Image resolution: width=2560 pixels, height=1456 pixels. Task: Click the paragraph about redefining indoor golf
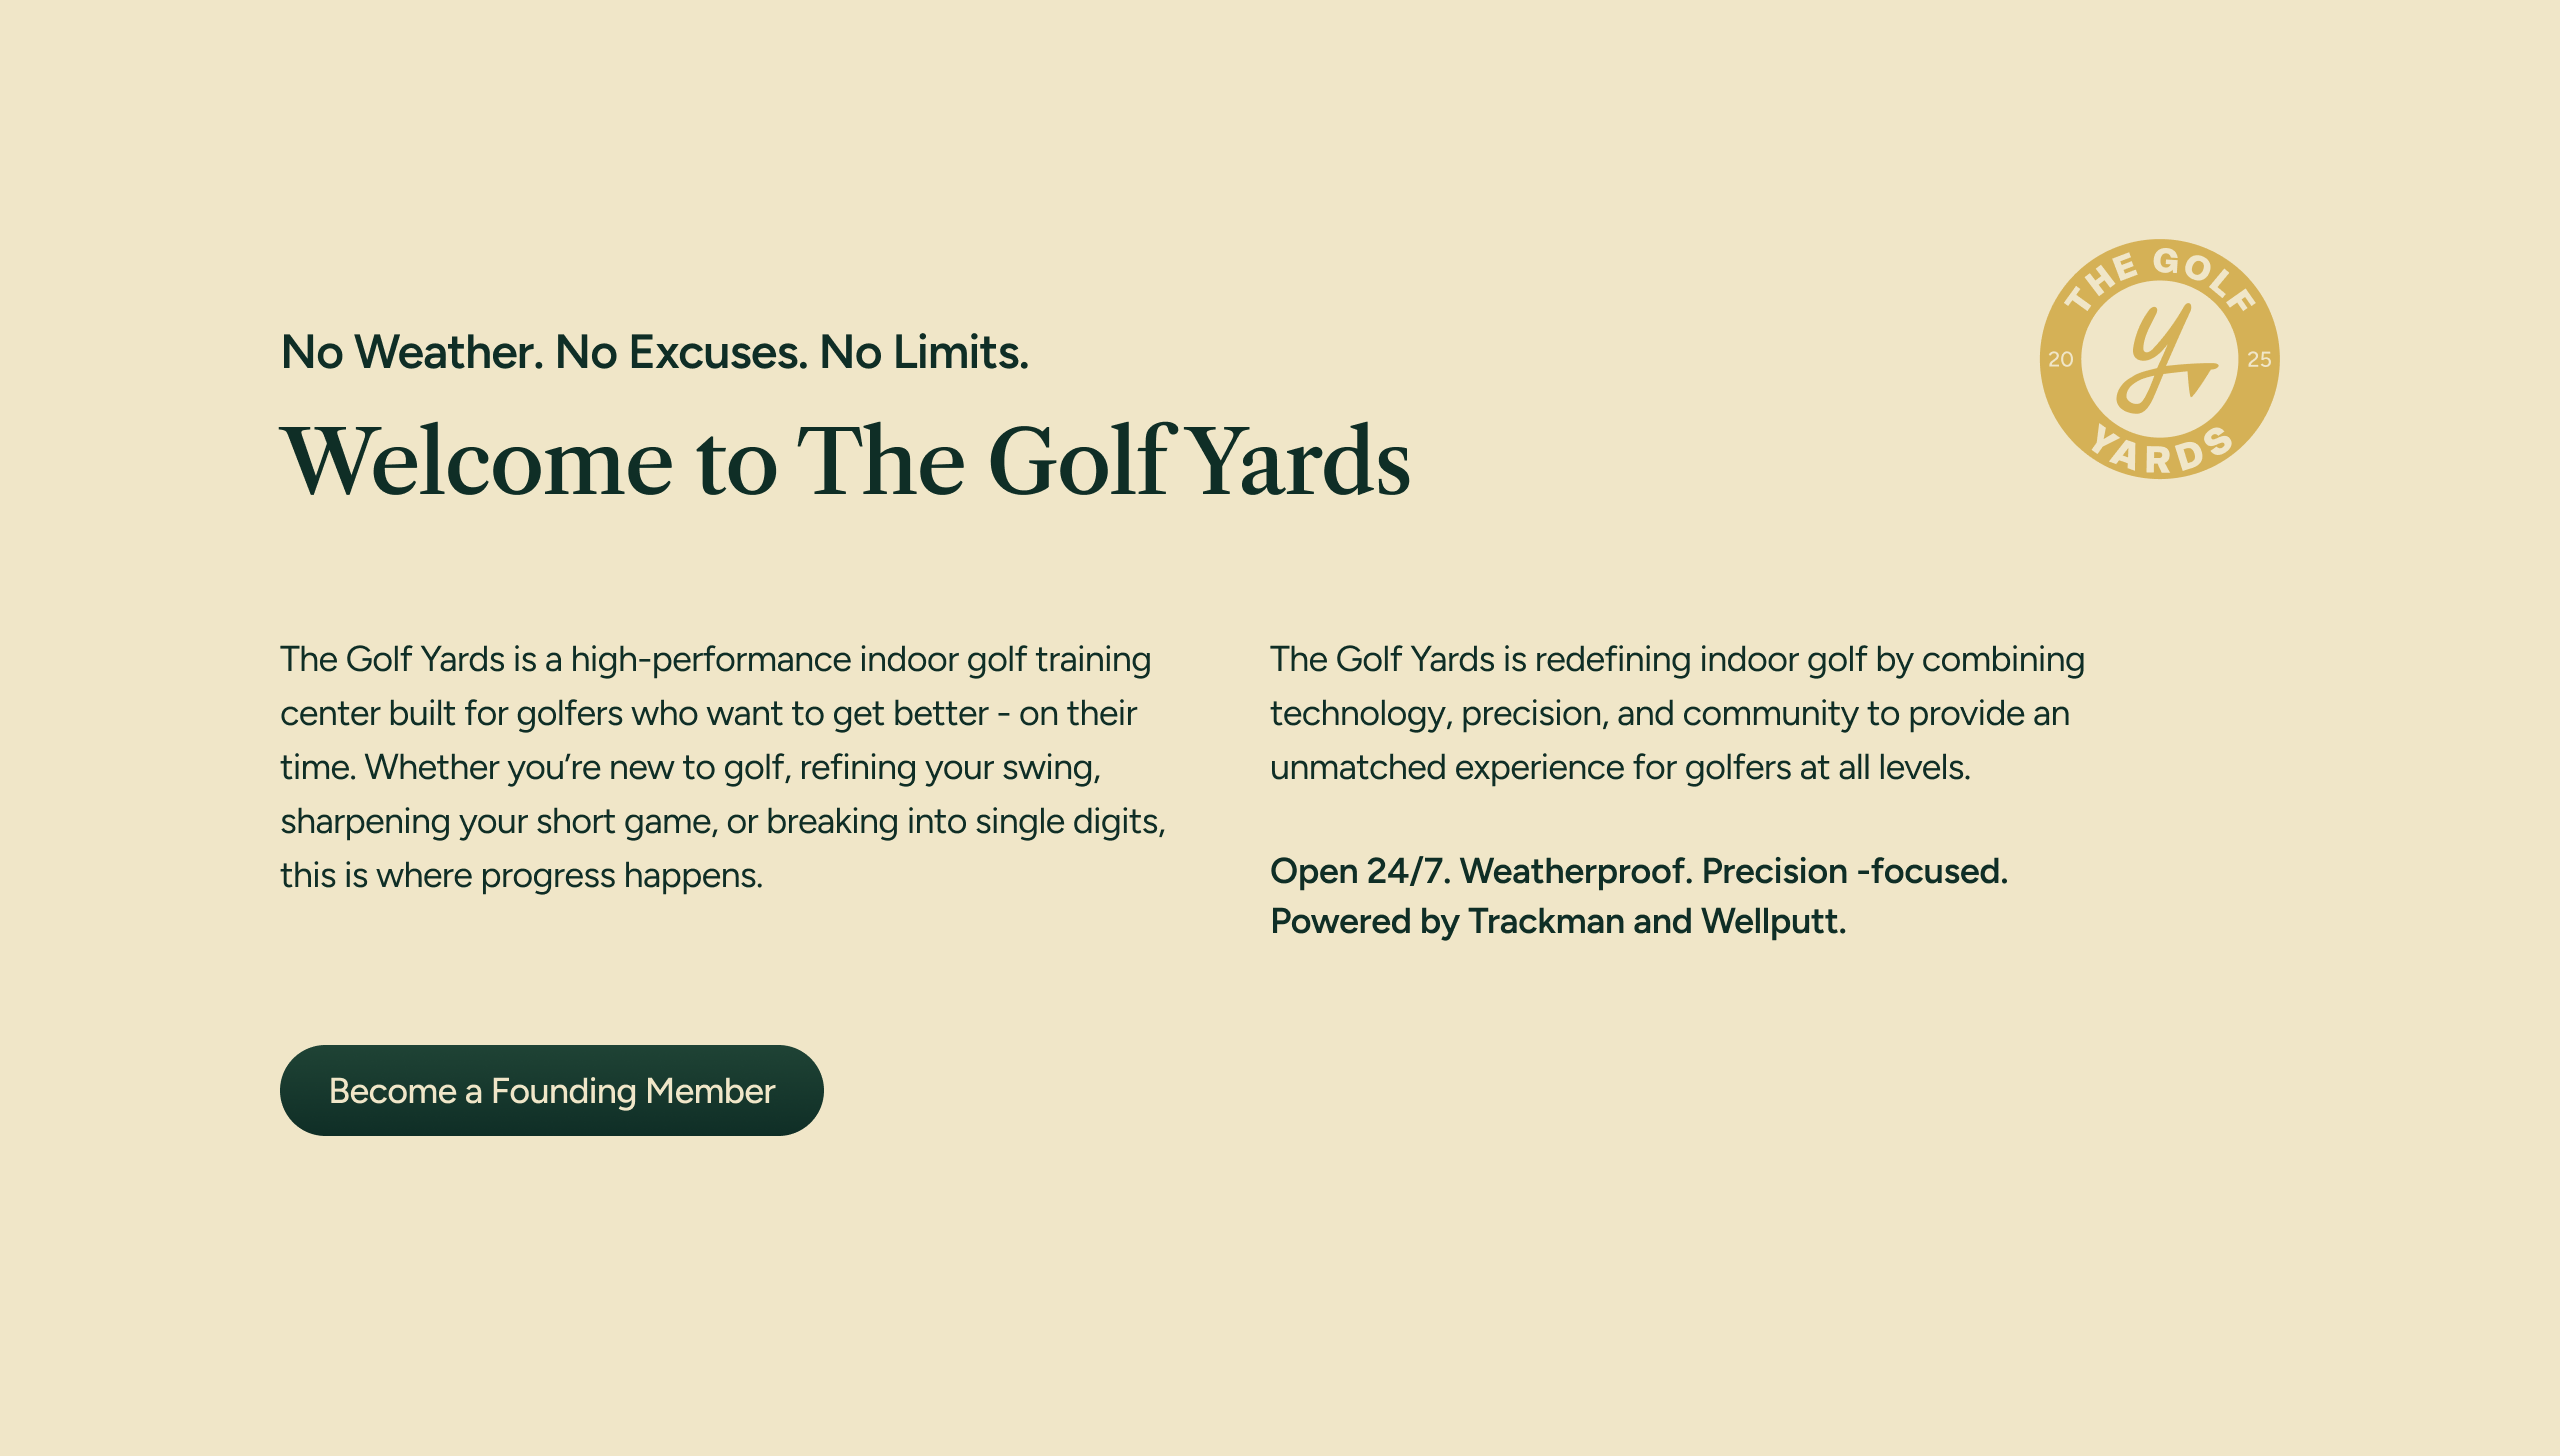click(x=1676, y=713)
